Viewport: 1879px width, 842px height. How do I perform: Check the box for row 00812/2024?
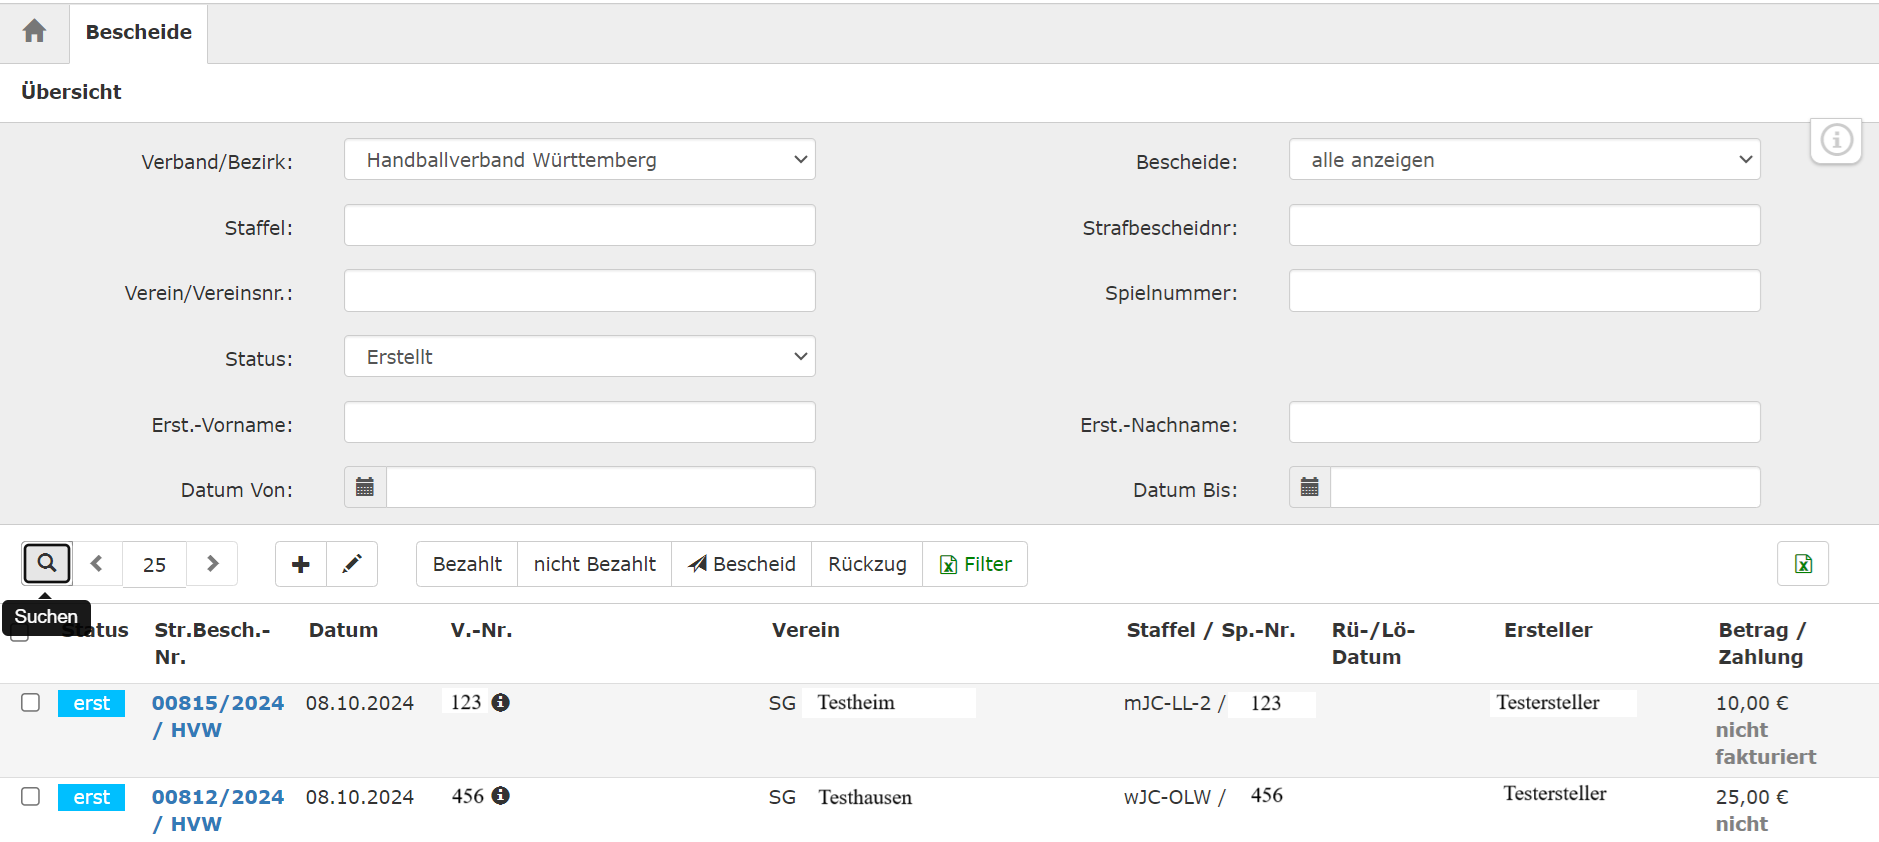31,797
